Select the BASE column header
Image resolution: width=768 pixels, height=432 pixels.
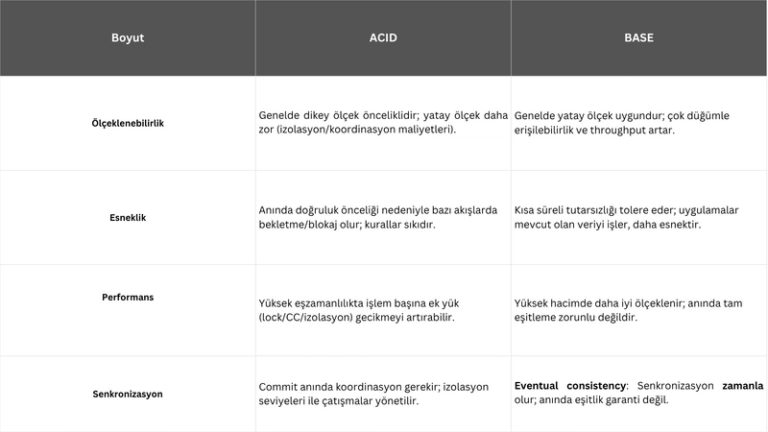(x=639, y=38)
